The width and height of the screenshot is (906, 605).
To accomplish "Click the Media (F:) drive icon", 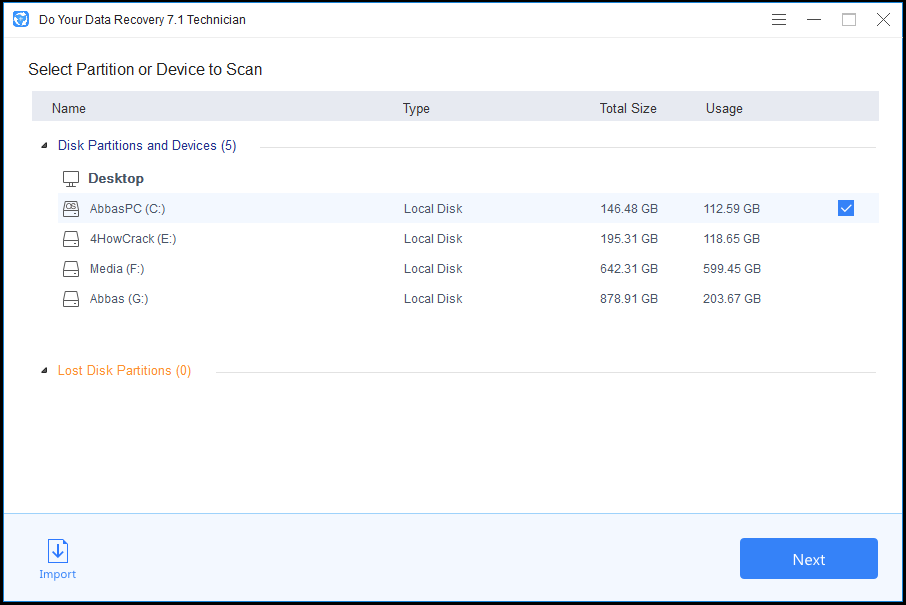I will 70,269.
